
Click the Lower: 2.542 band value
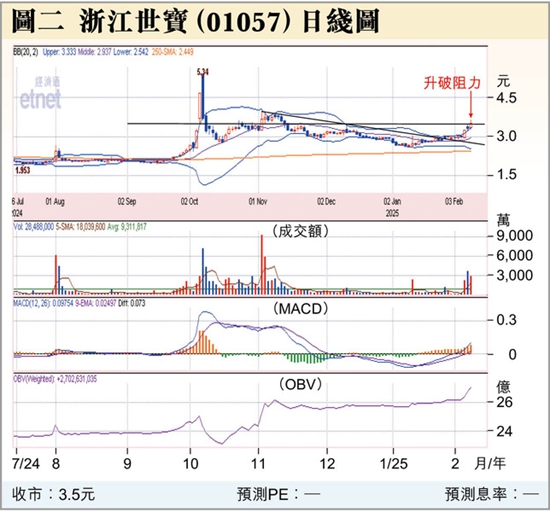coord(131,52)
